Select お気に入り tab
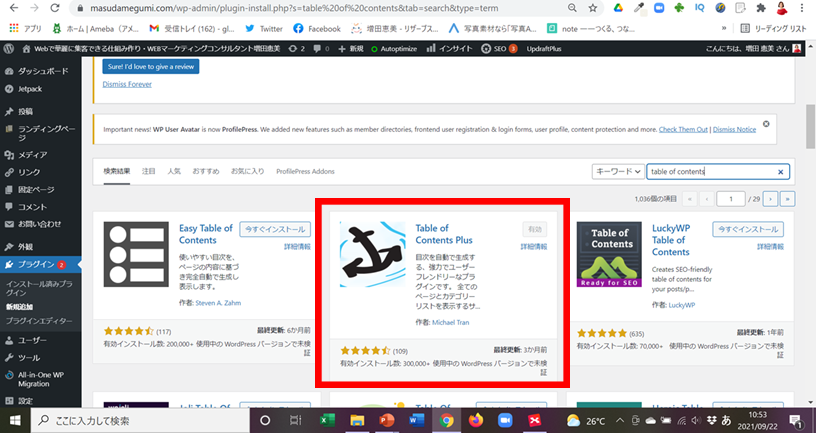 coord(248,171)
